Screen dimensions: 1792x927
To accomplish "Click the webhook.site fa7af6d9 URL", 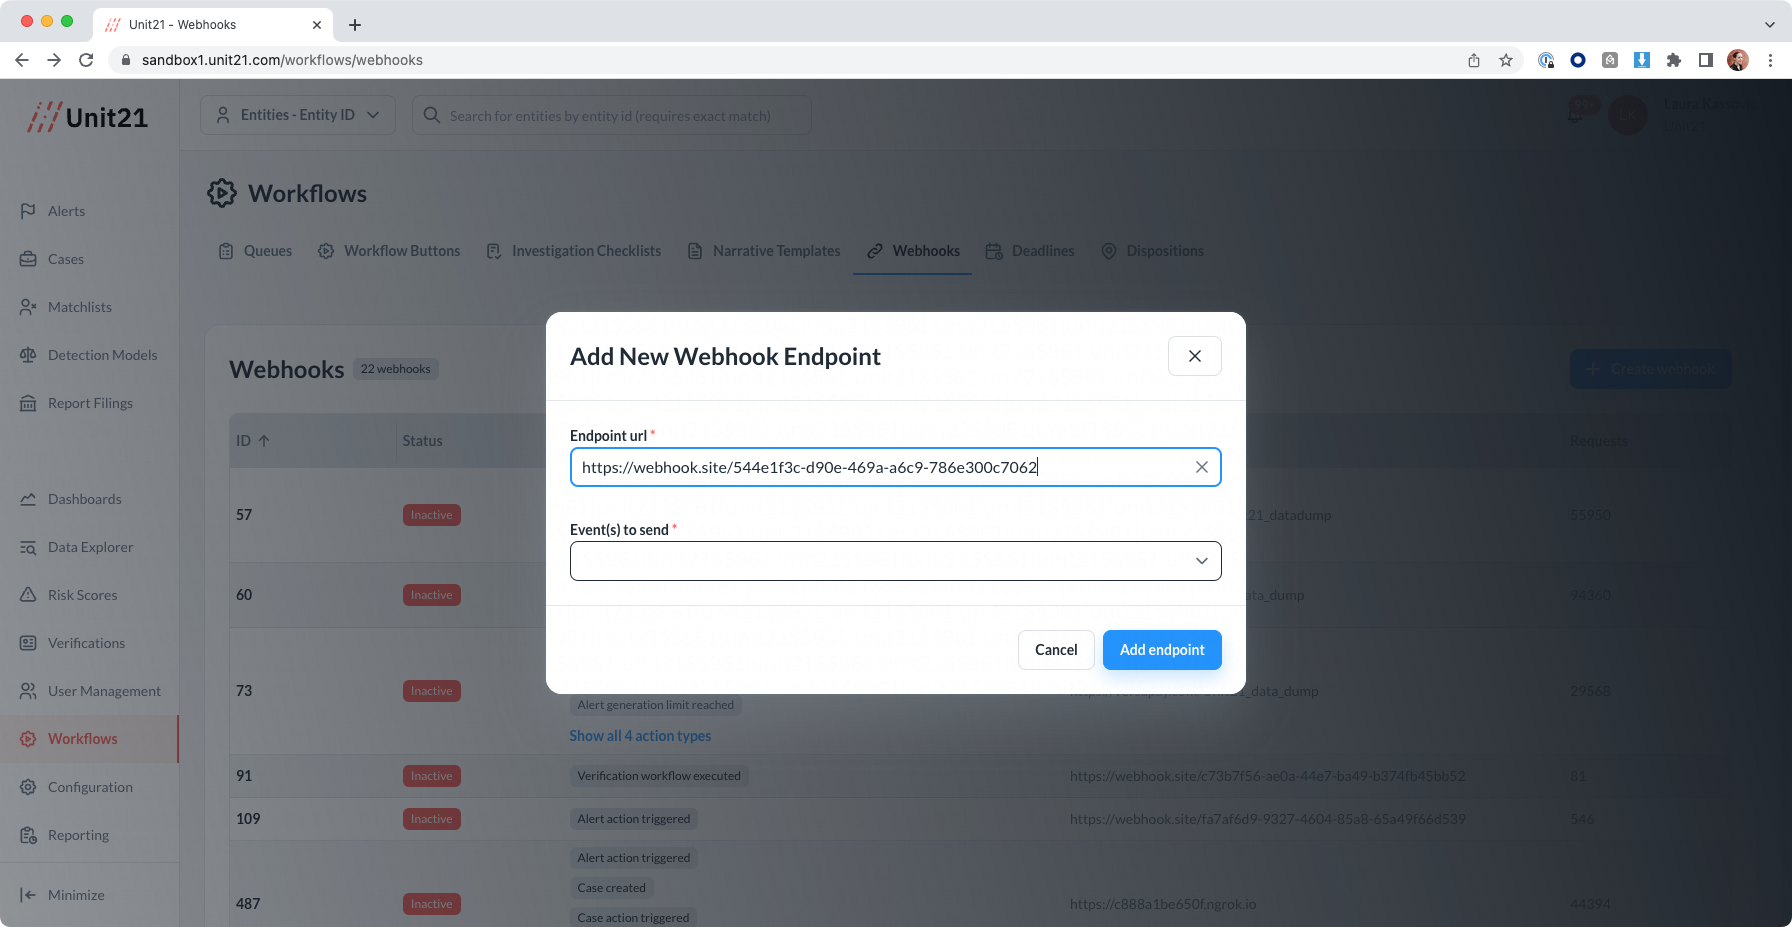I will [x=1267, y=819].
